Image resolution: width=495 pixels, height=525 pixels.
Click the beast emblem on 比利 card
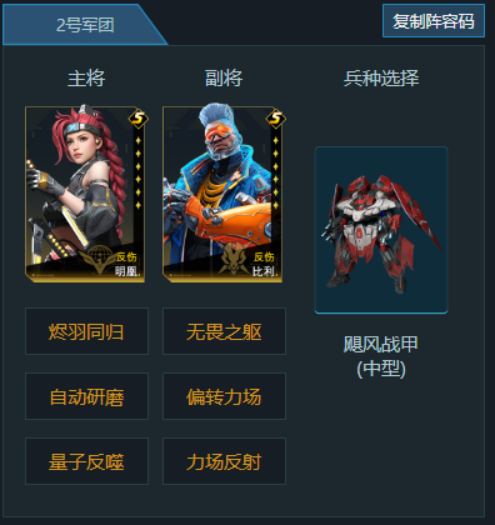(x=235, y=259)
